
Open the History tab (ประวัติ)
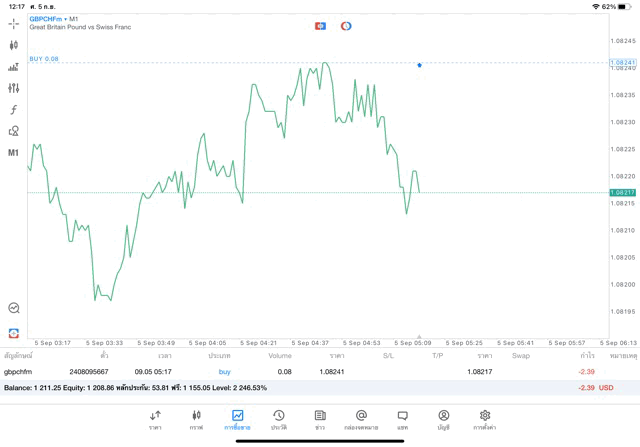pyautogui.click(x=278, y=418)
